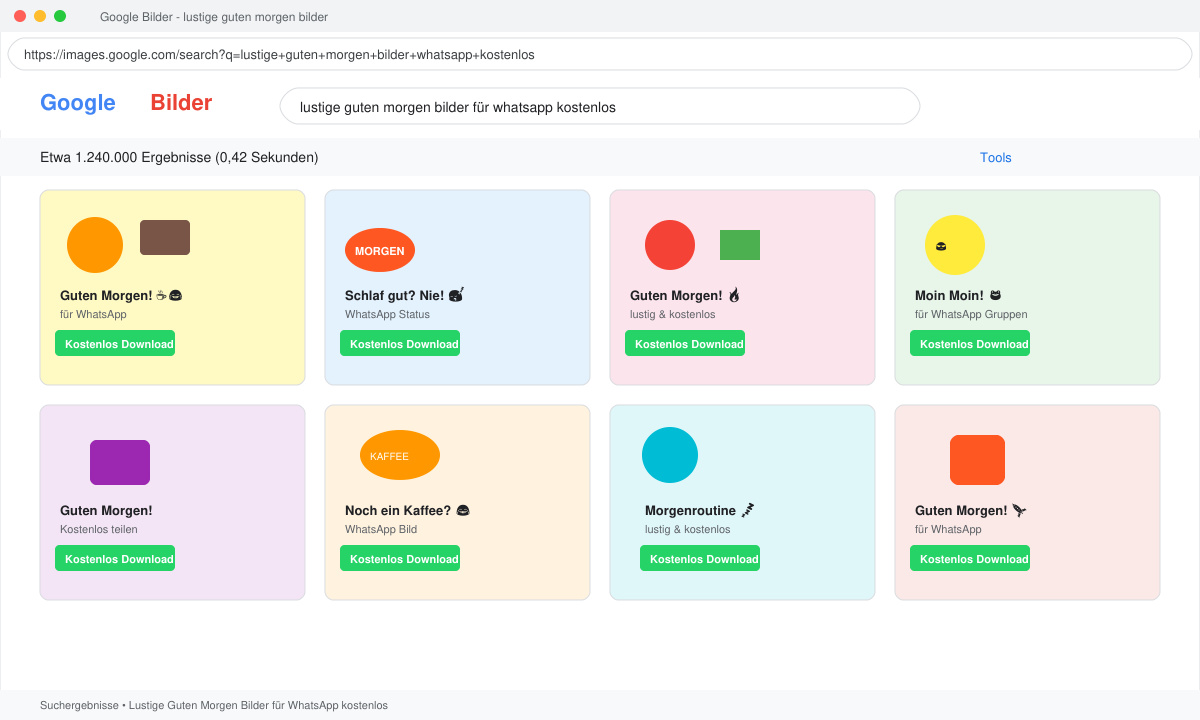Download the 'Guten Morgen!' coffee card for WhatsApp

[x=115, y=343]
